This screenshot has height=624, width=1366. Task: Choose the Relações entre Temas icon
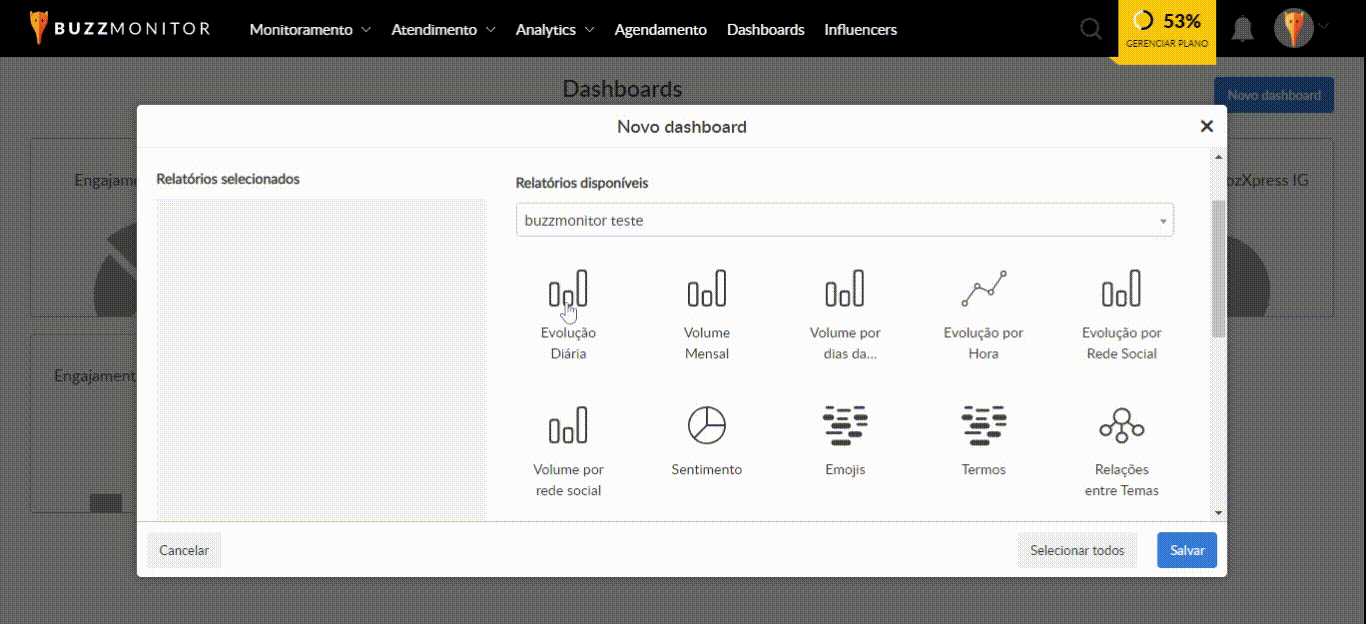pyautogui.click(x=1121, y=426)
